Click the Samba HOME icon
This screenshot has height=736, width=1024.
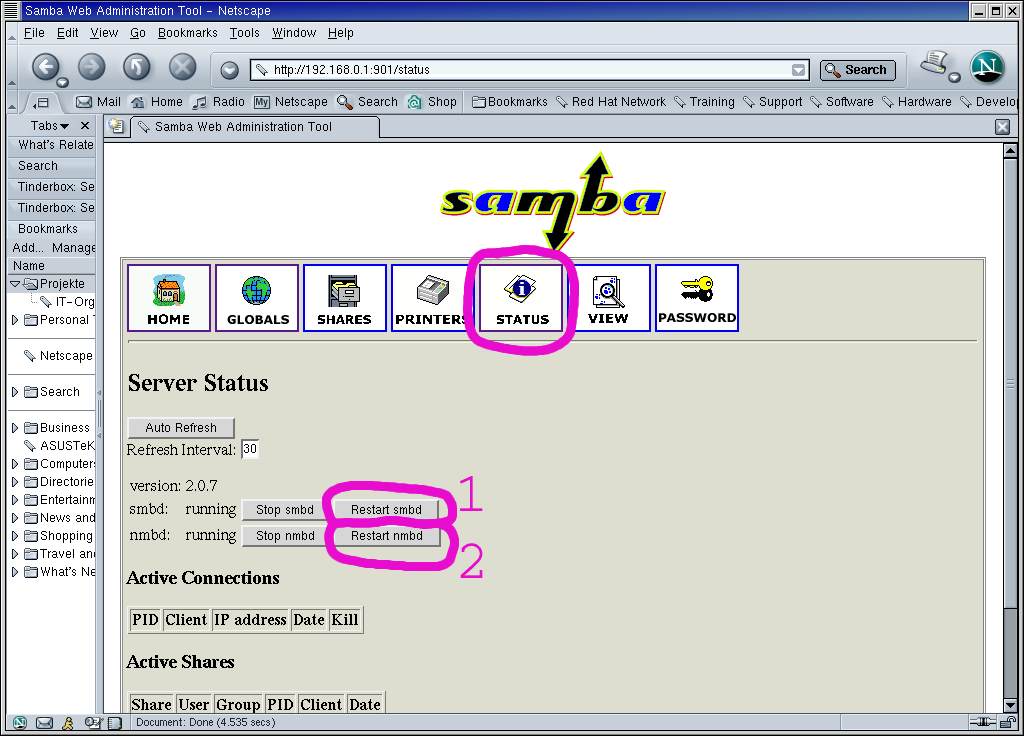pyautogui.click(x=168, y=297)
